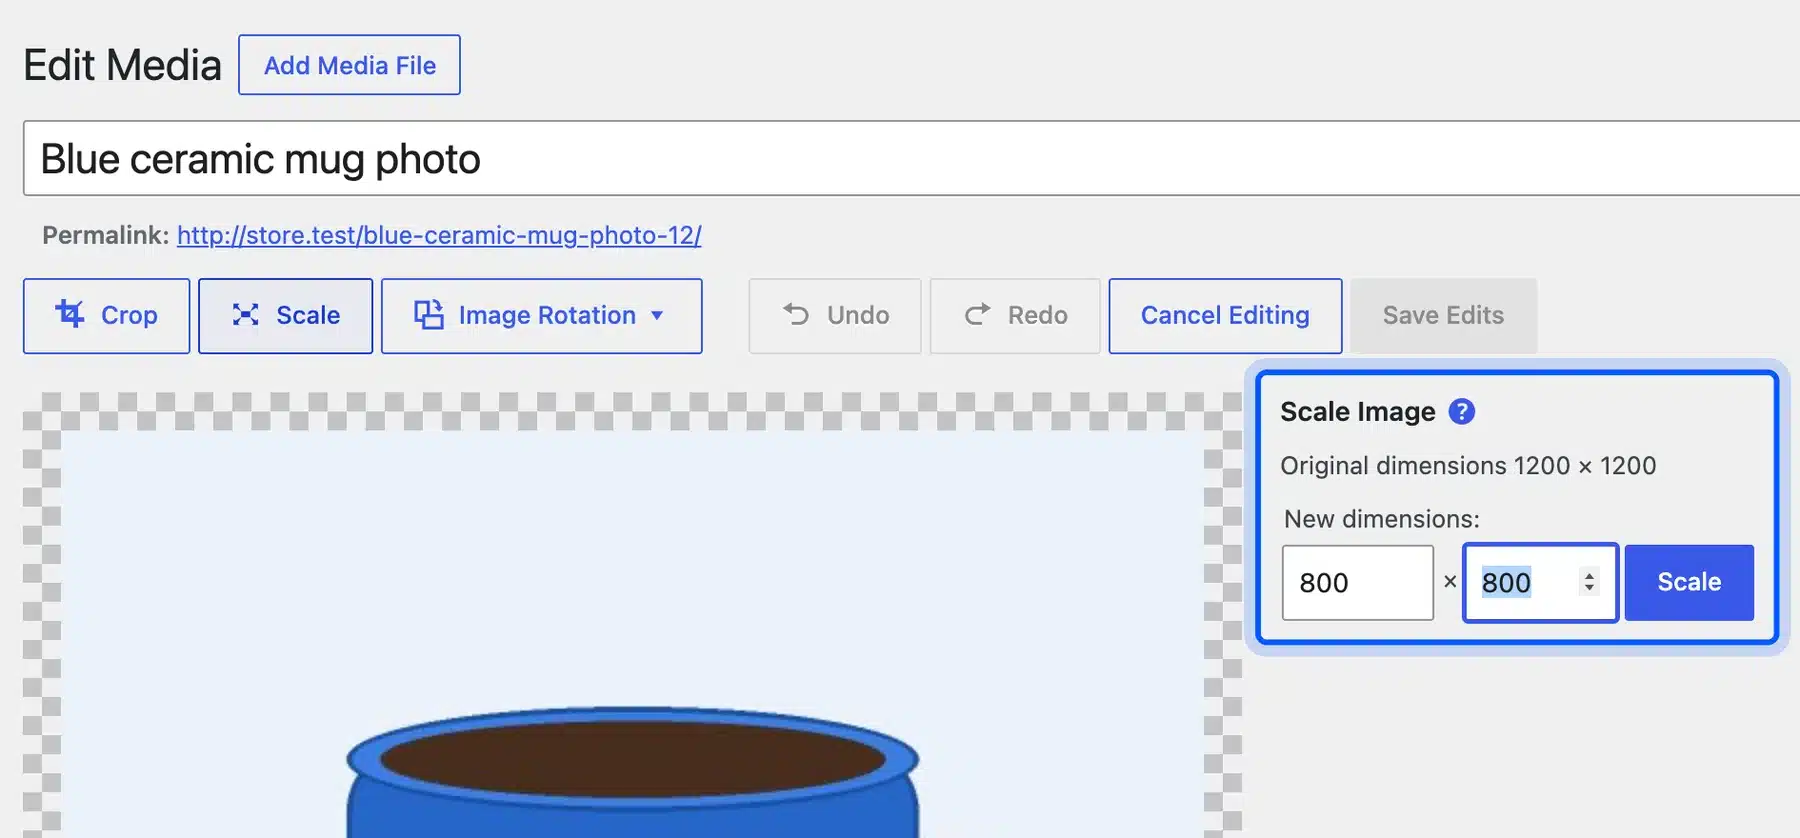The image size is (1800, 838).
Task: Focus the title field 'Blue ceramic mug photo'
Action: pos(911,159)
